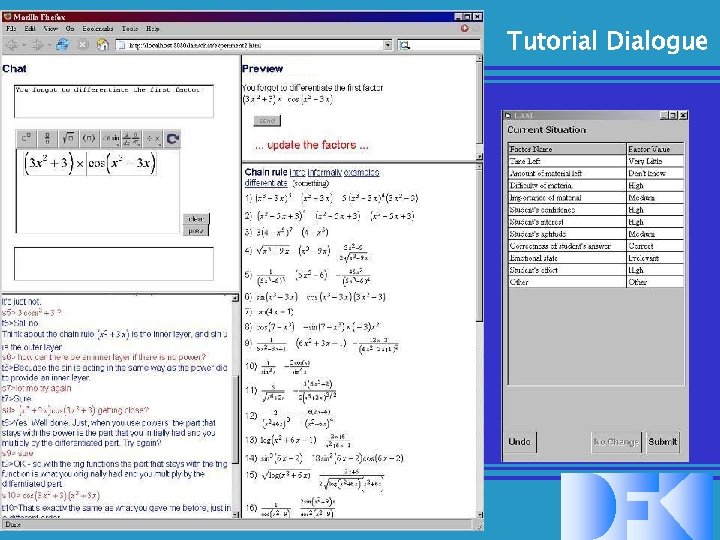Open the Chain rule 'examples' link
Screen dimensions: 720x540
[361, 172]
